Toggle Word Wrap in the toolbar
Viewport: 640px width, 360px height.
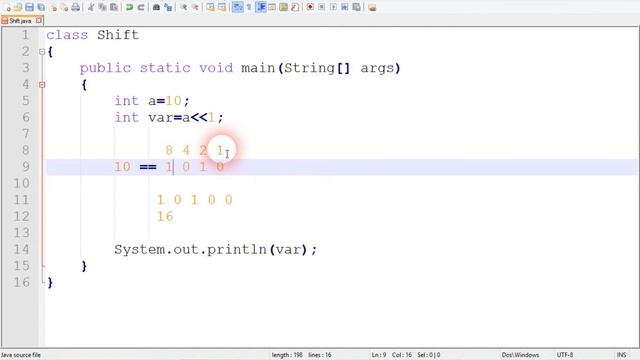(238, 7)
